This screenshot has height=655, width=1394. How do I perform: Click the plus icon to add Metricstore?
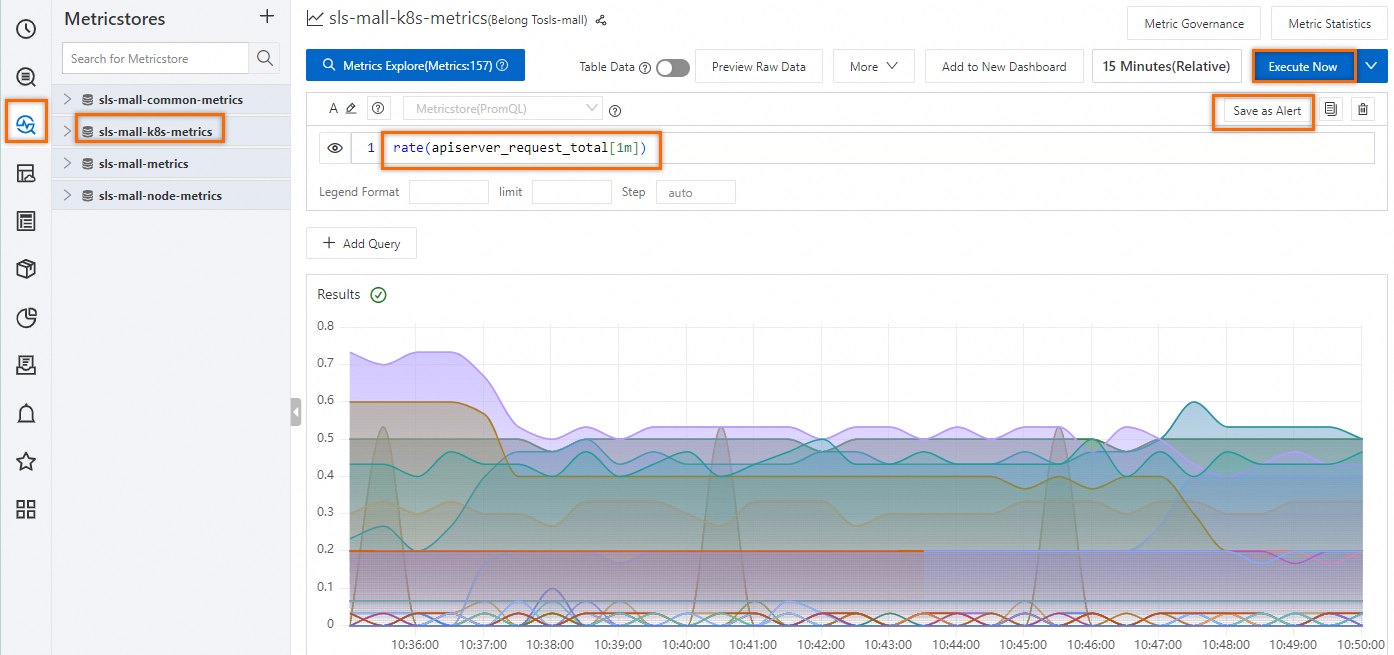[x=266, y=17]
